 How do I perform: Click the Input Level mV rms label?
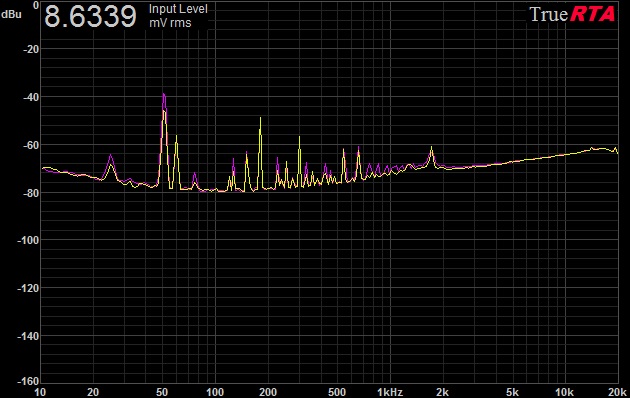pos(178,16)
